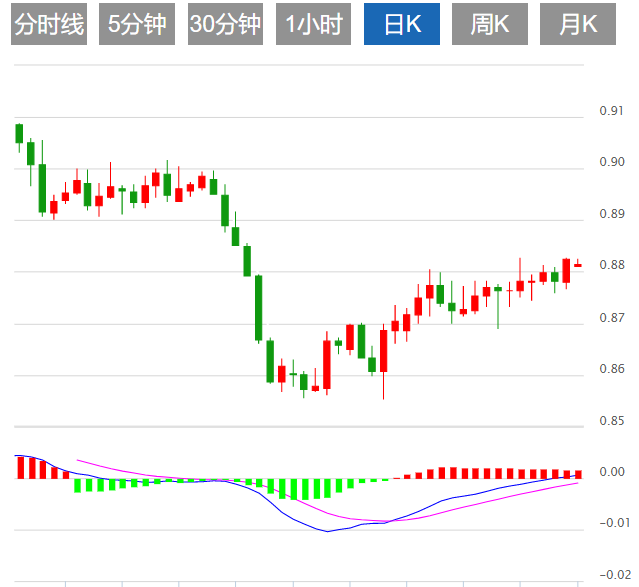Click the 0.85 price axis label
Viewport: 639px width, 587px height.
tap(612, 420)
